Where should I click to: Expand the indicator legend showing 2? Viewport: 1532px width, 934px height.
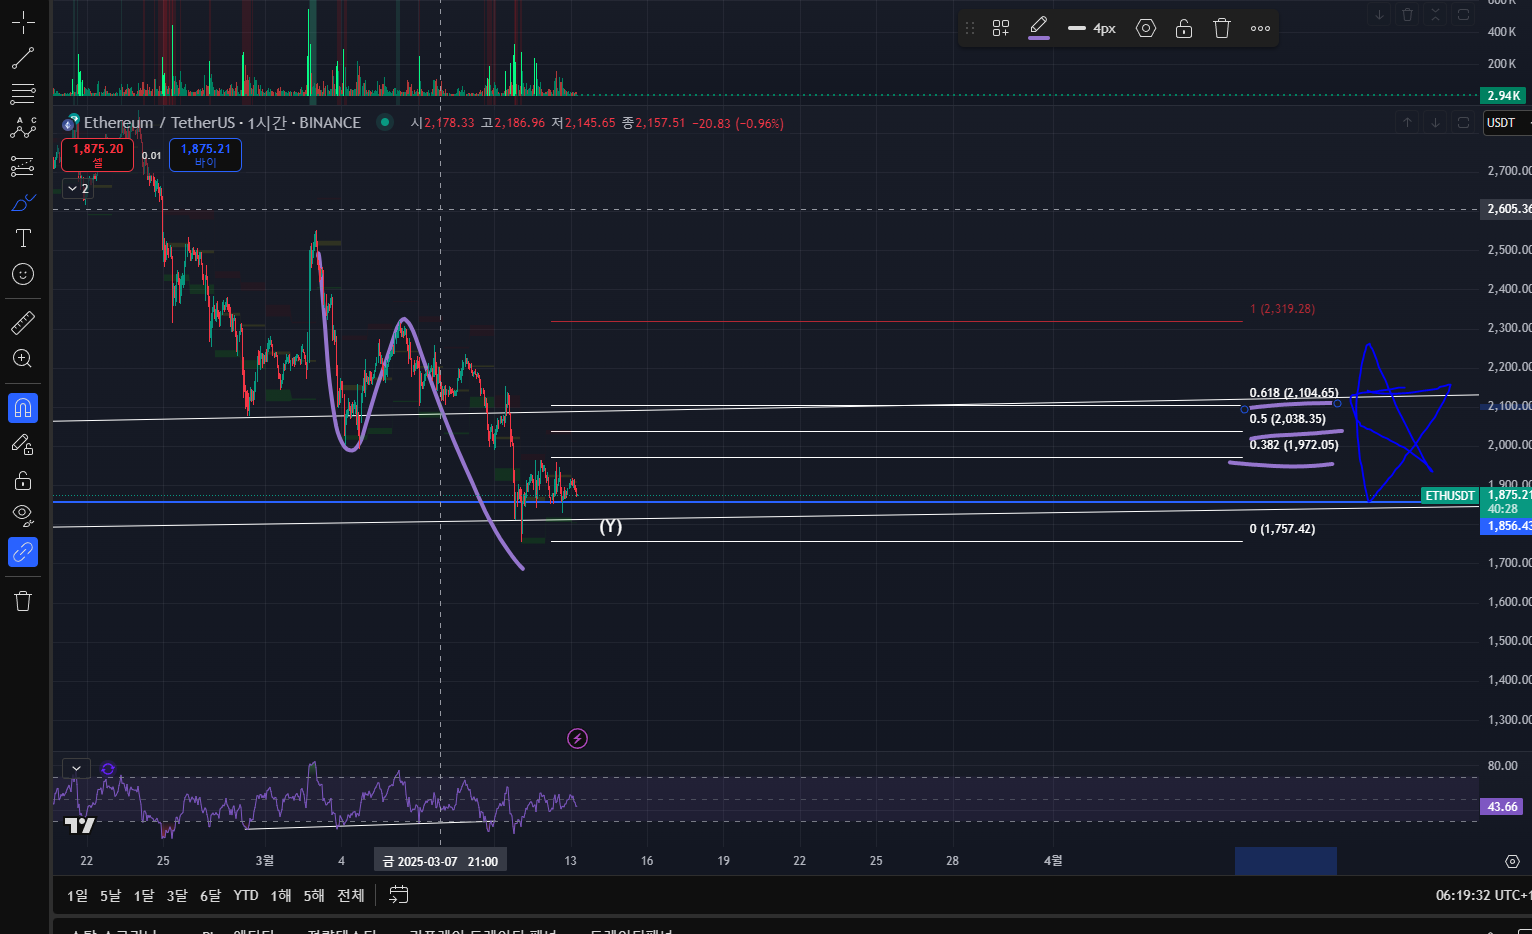point(78,188)
